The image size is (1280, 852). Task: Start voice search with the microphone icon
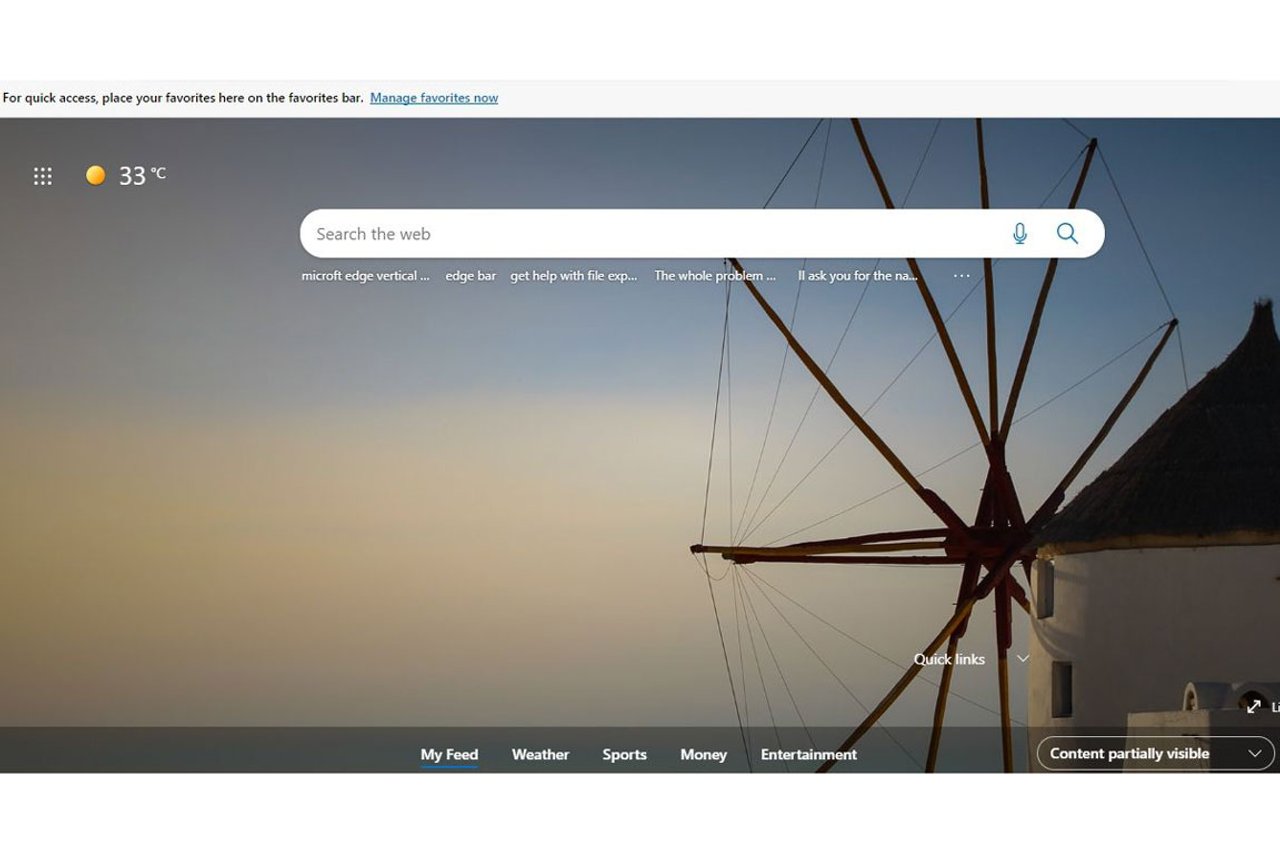(1019, 233)
